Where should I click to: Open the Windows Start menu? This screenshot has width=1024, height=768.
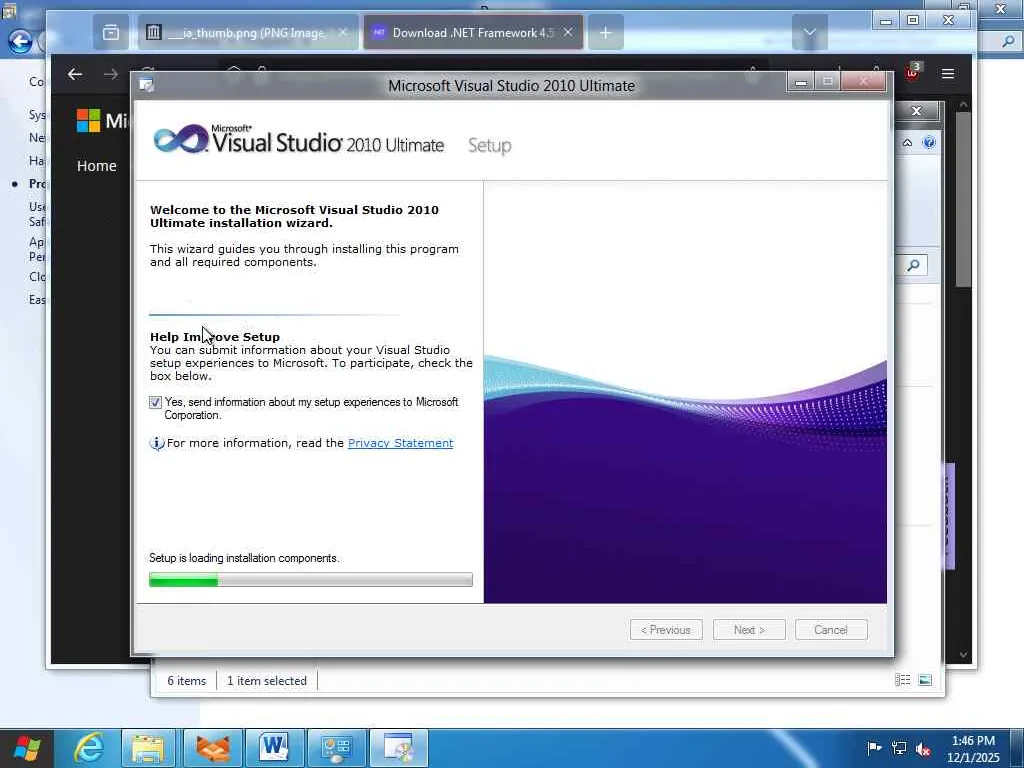coord(27,748)
